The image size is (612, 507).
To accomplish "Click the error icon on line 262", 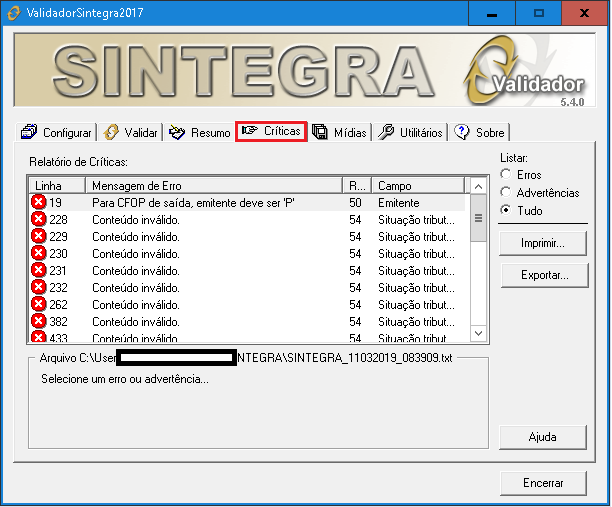I will pyautogui.click(x=39, y=304).
